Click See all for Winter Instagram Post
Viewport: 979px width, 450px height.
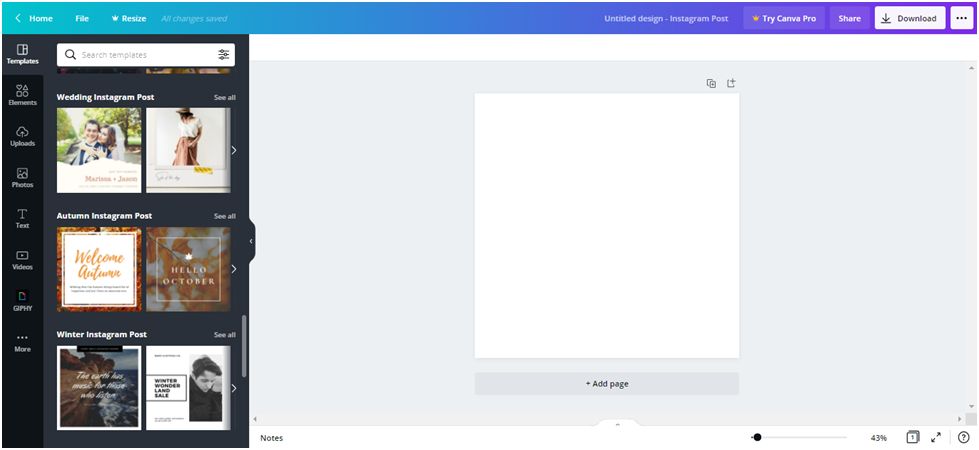(225, 335)
